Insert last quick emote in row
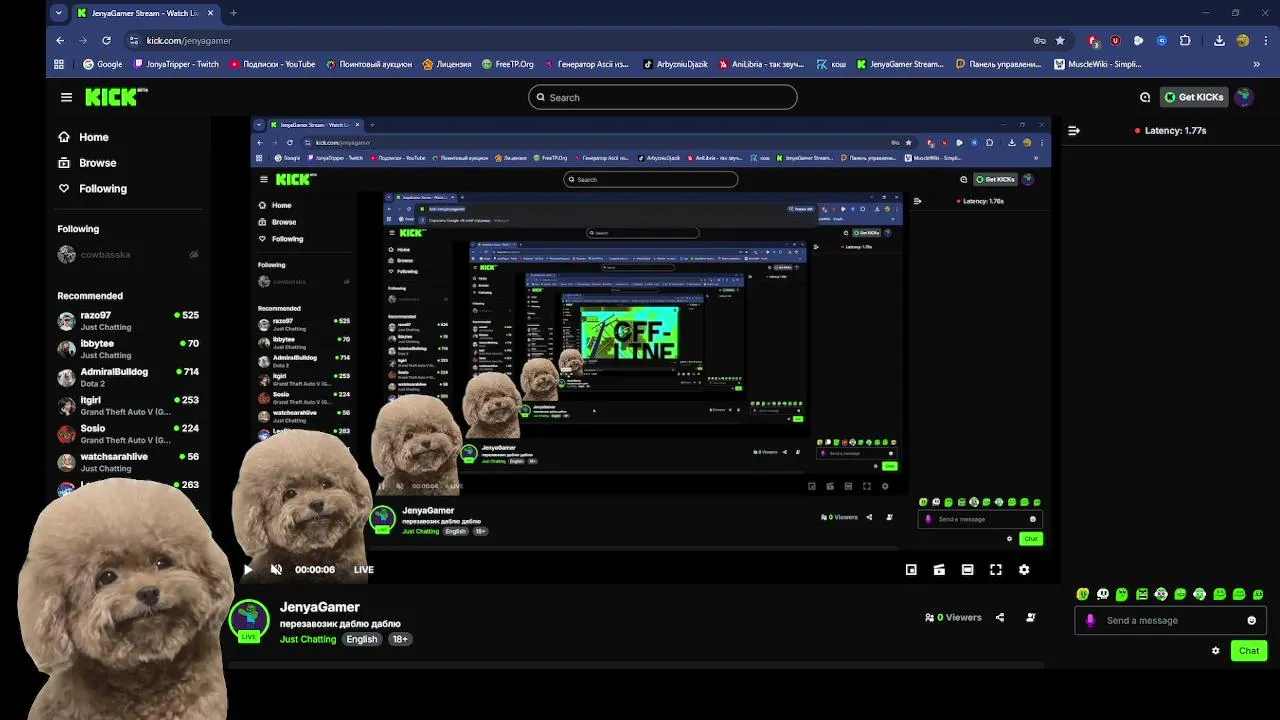Screen dimensions: 1280x720 pos(1258,594)
